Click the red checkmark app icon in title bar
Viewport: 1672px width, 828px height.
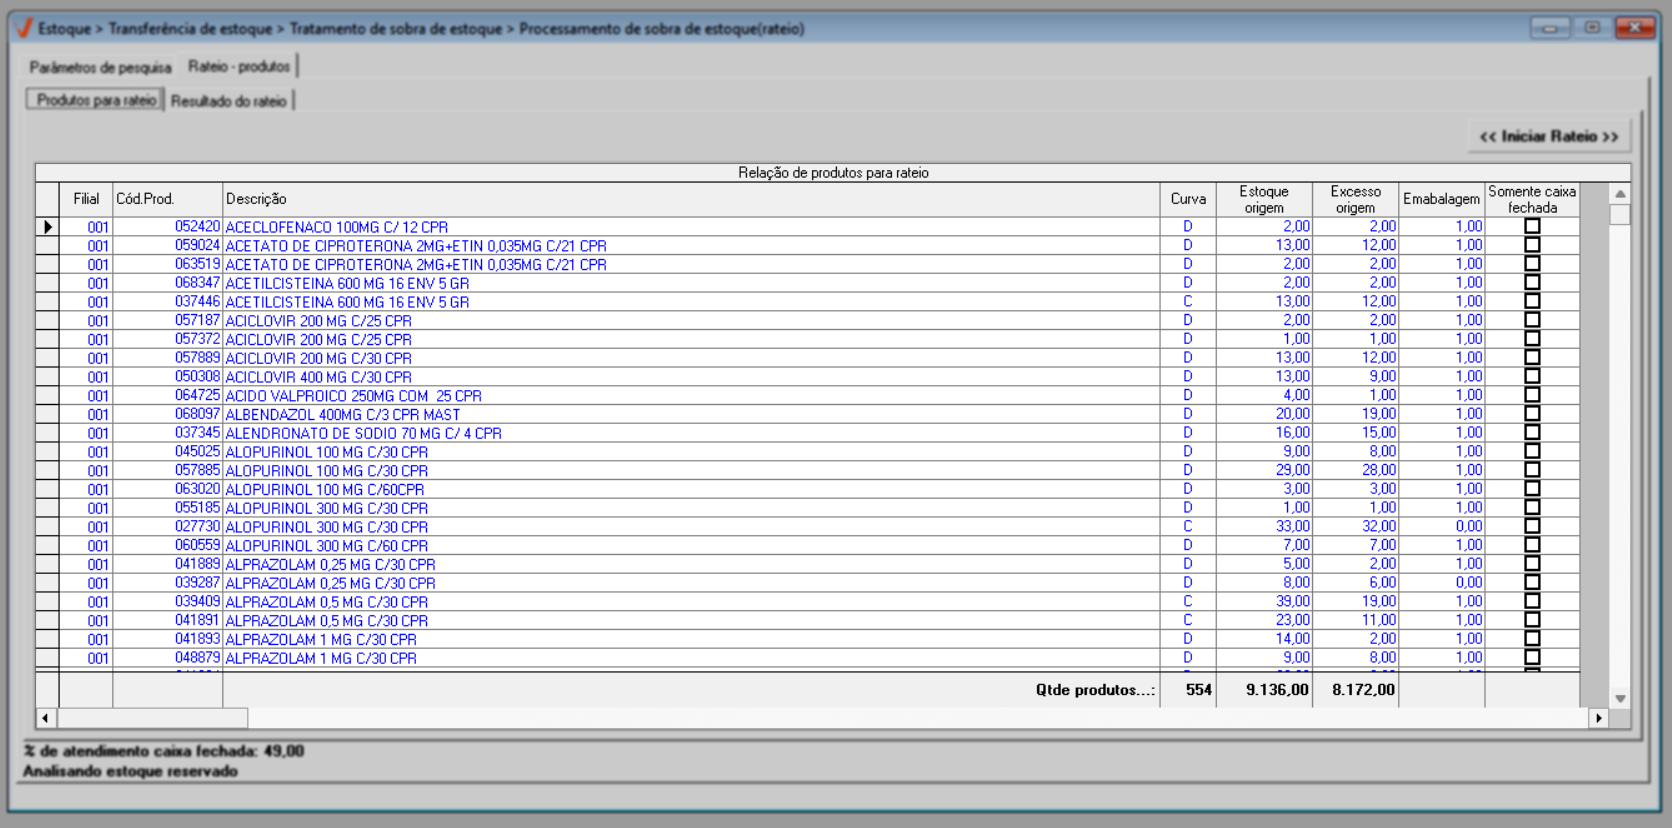(x=24, y=28)
